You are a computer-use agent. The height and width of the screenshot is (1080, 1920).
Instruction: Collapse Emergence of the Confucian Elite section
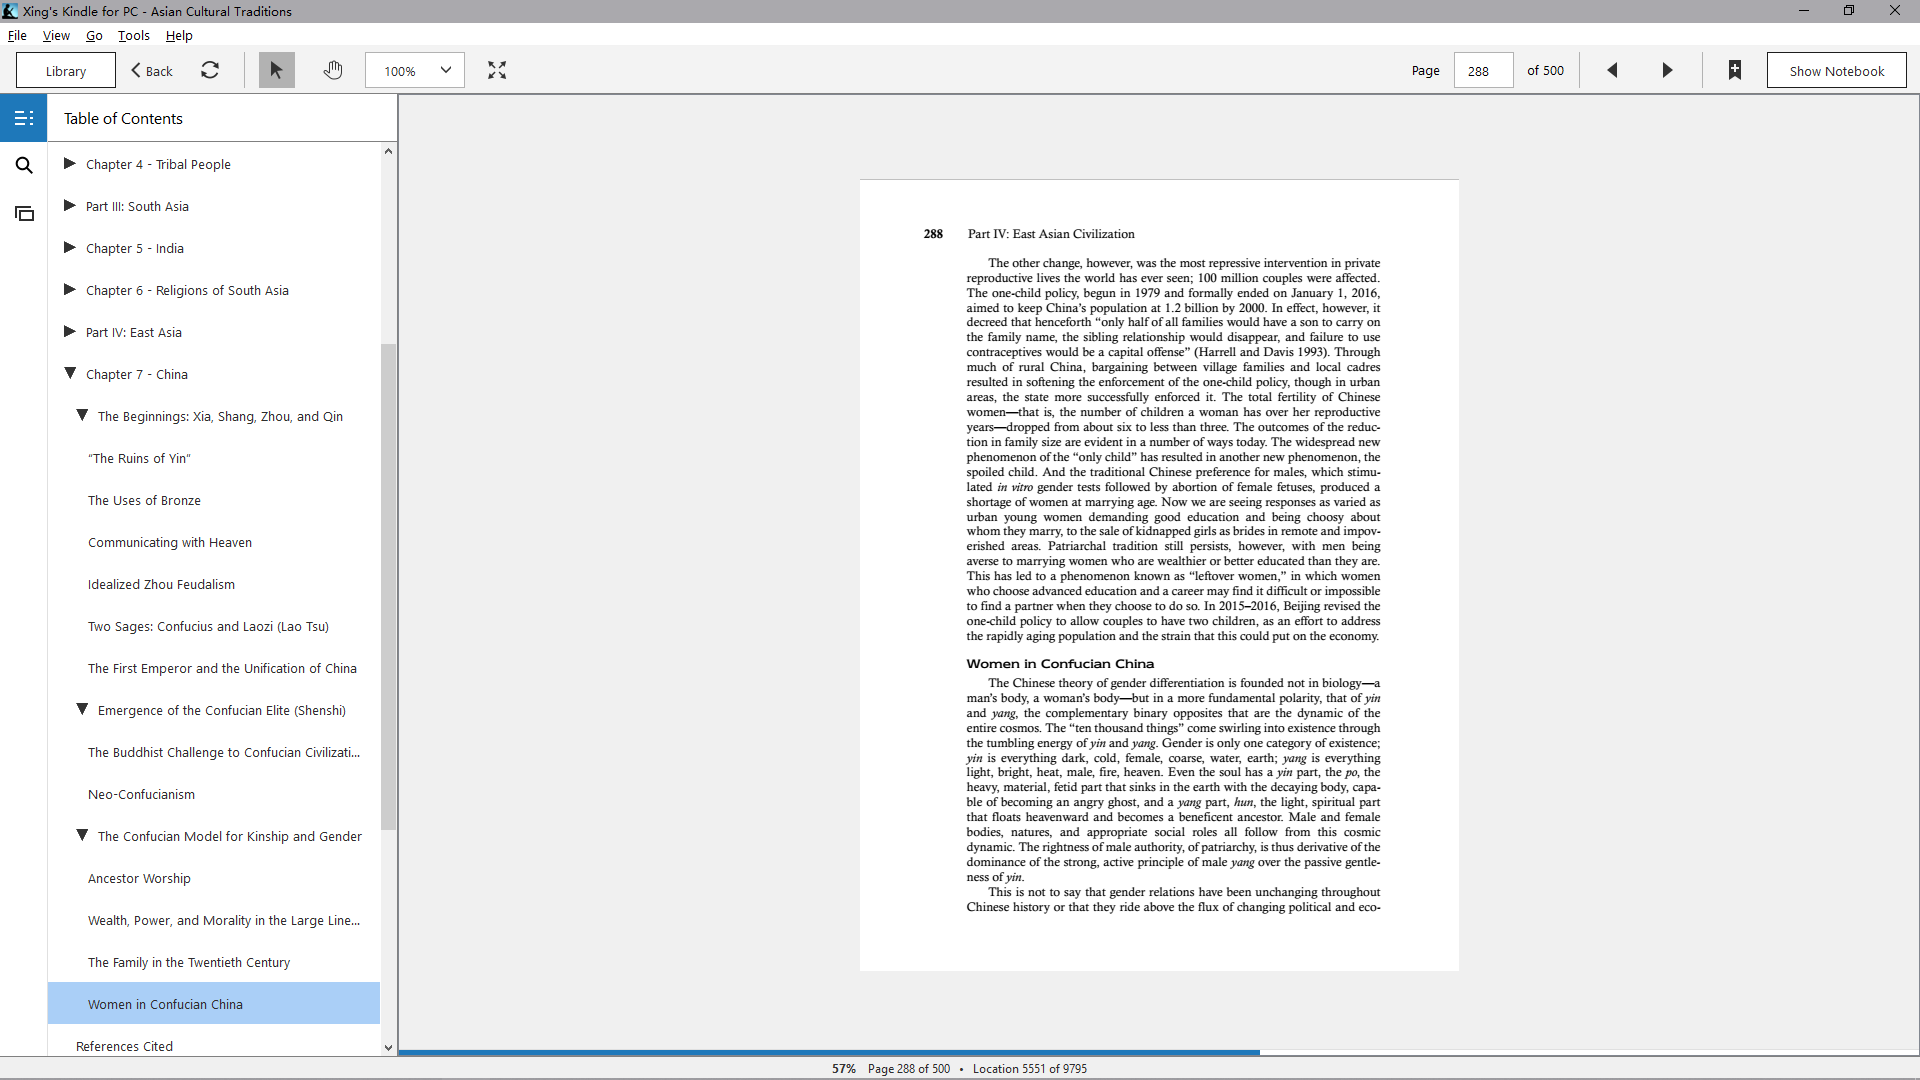pyautogui.click(x=82, y=710)
